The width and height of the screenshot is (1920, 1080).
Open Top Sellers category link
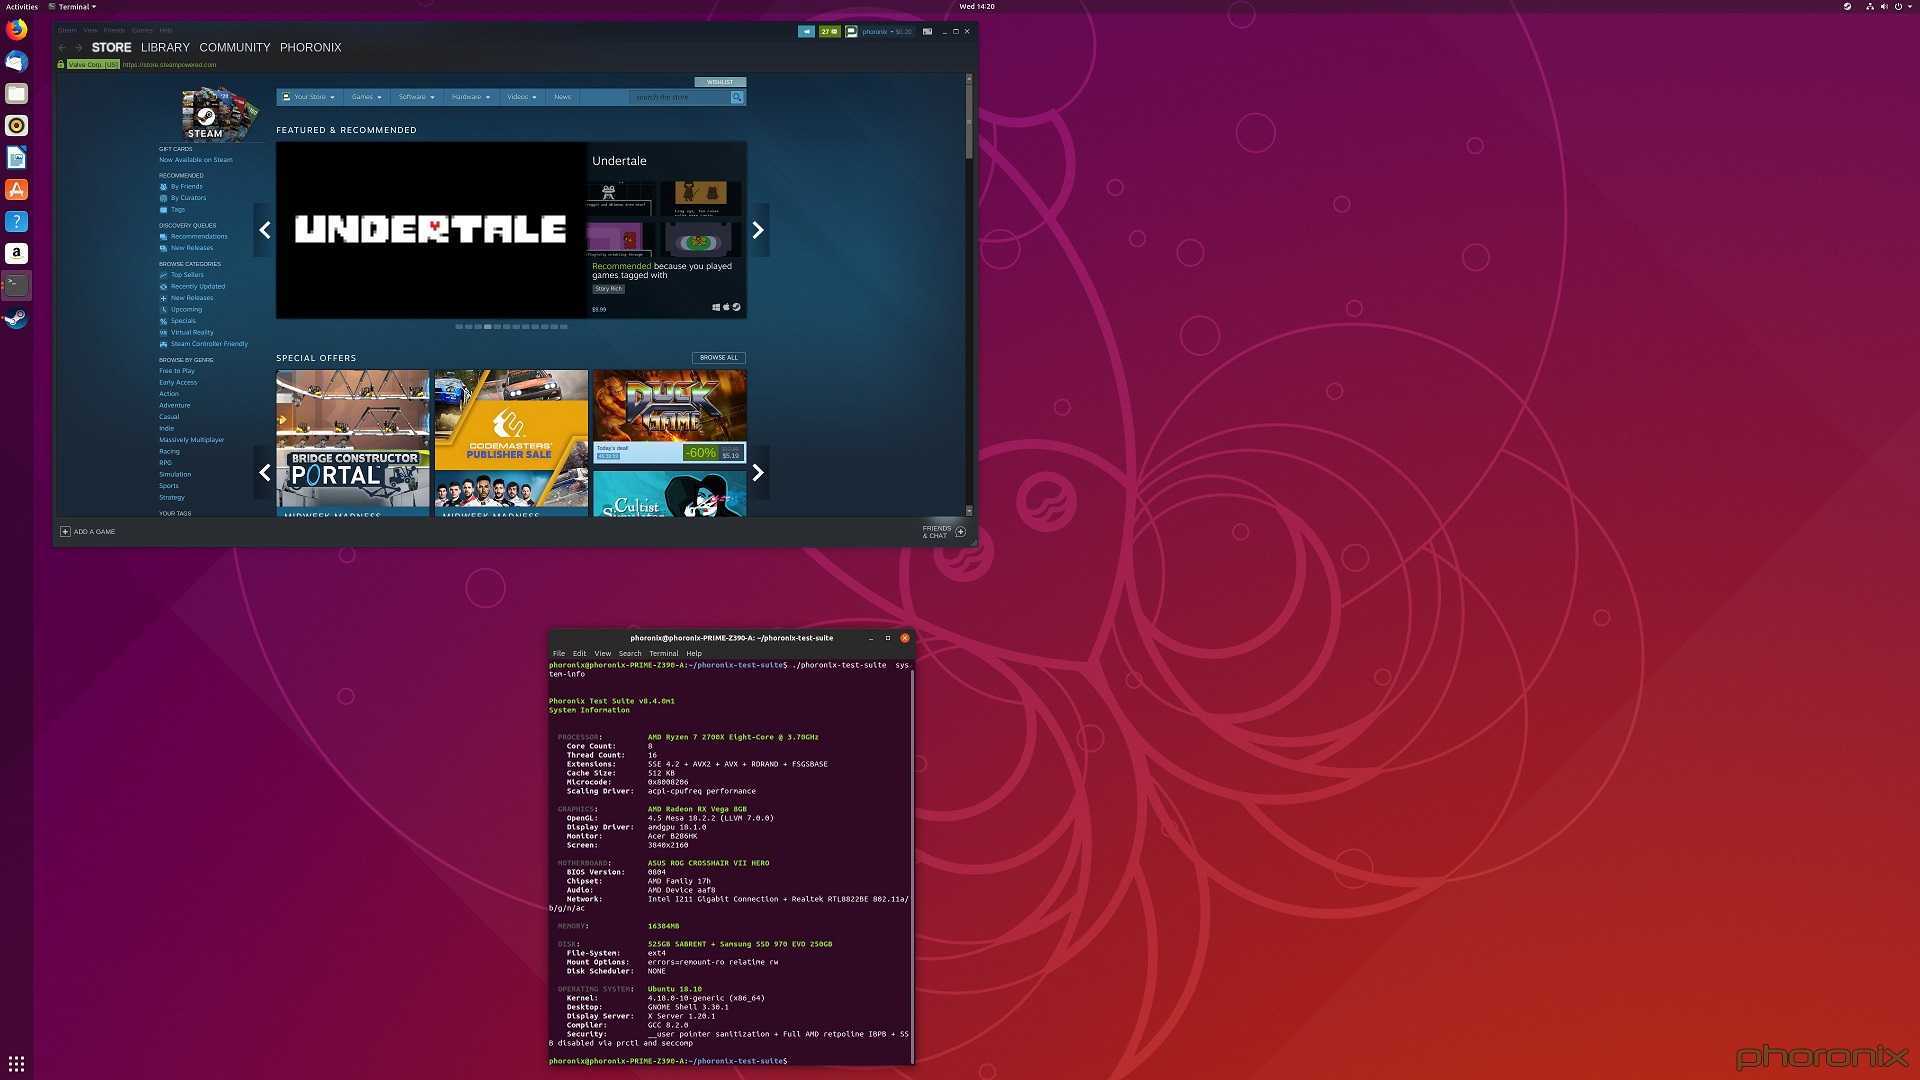coord(186,275)
